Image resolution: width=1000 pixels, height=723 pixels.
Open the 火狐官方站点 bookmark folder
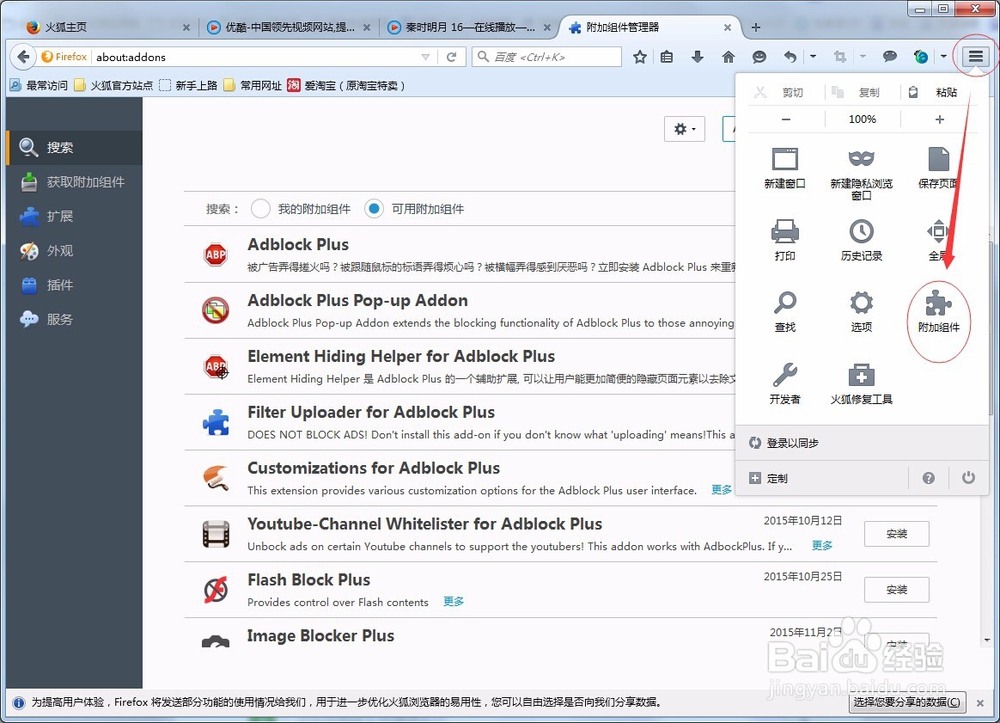tap(114, 85)
